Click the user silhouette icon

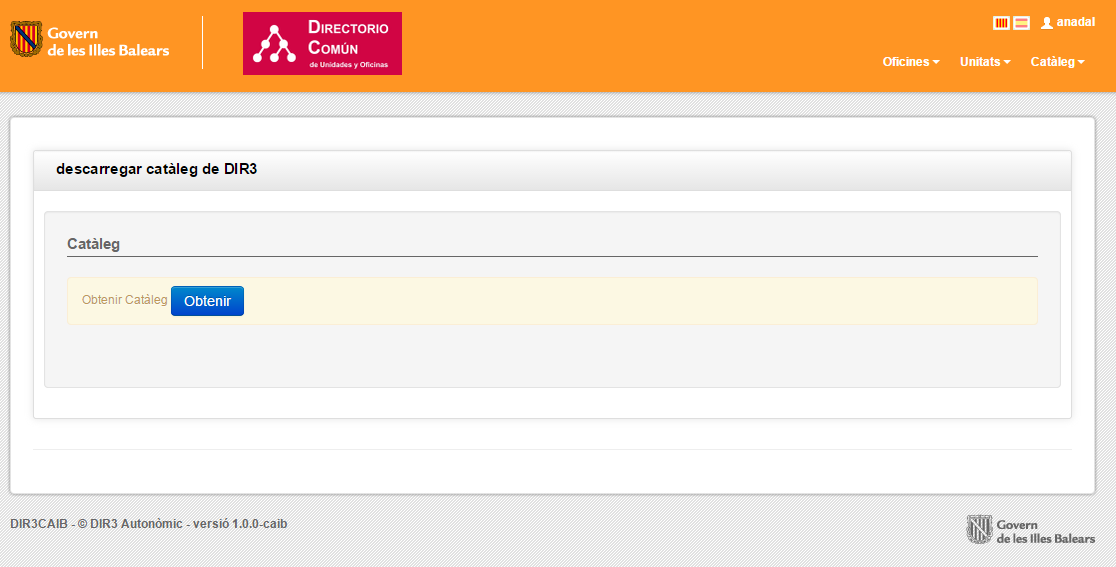tap(1047, 23)
